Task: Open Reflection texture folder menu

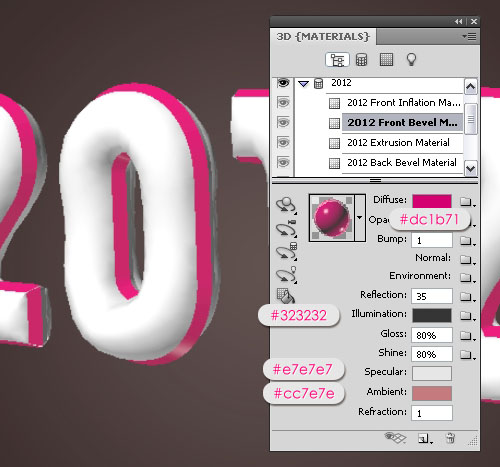Action: [467, 297]
